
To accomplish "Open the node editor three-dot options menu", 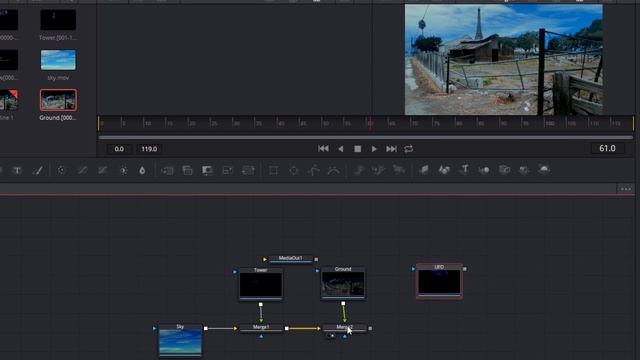I will pyautogui.click(x=626, y=189).
